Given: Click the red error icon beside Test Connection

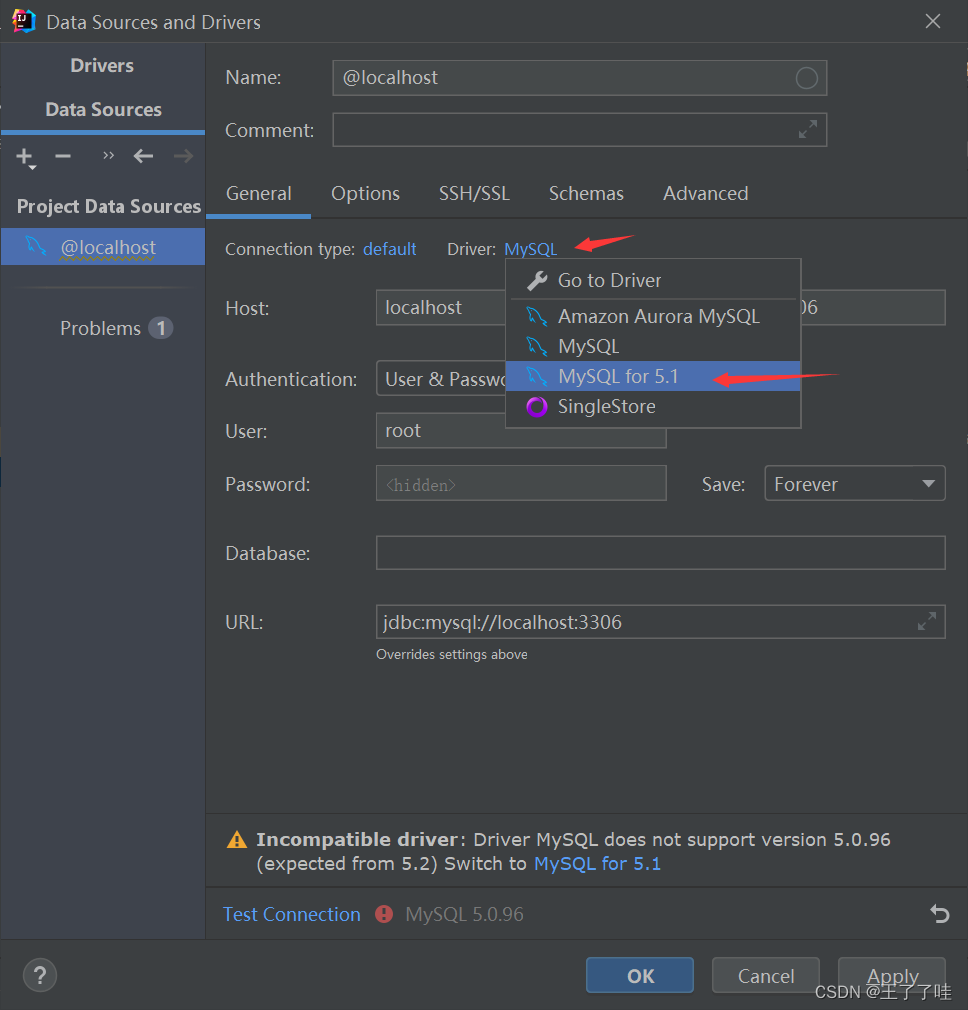Looking at the screenshot, I should (384, 914).
